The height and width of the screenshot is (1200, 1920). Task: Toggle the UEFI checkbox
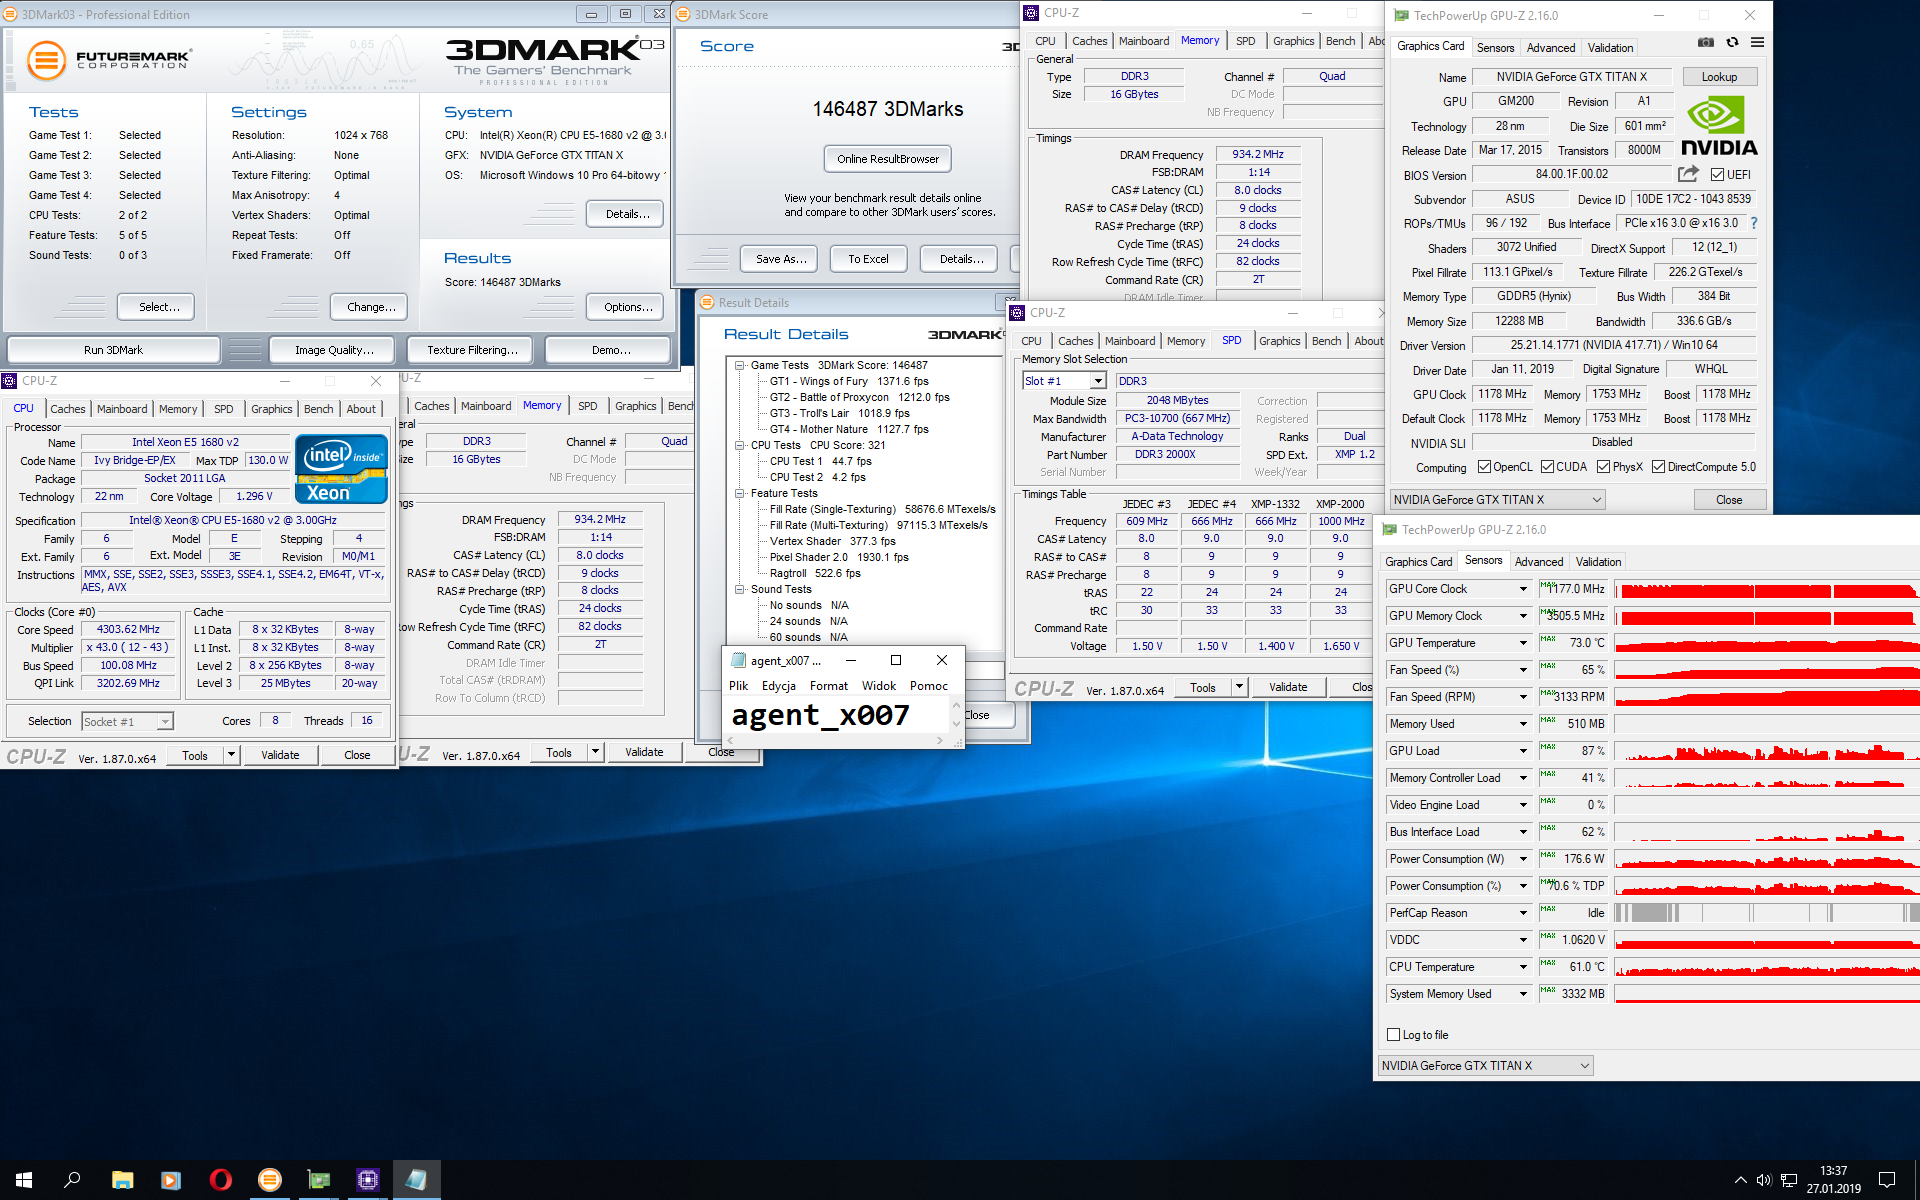tap(1717, 174)
